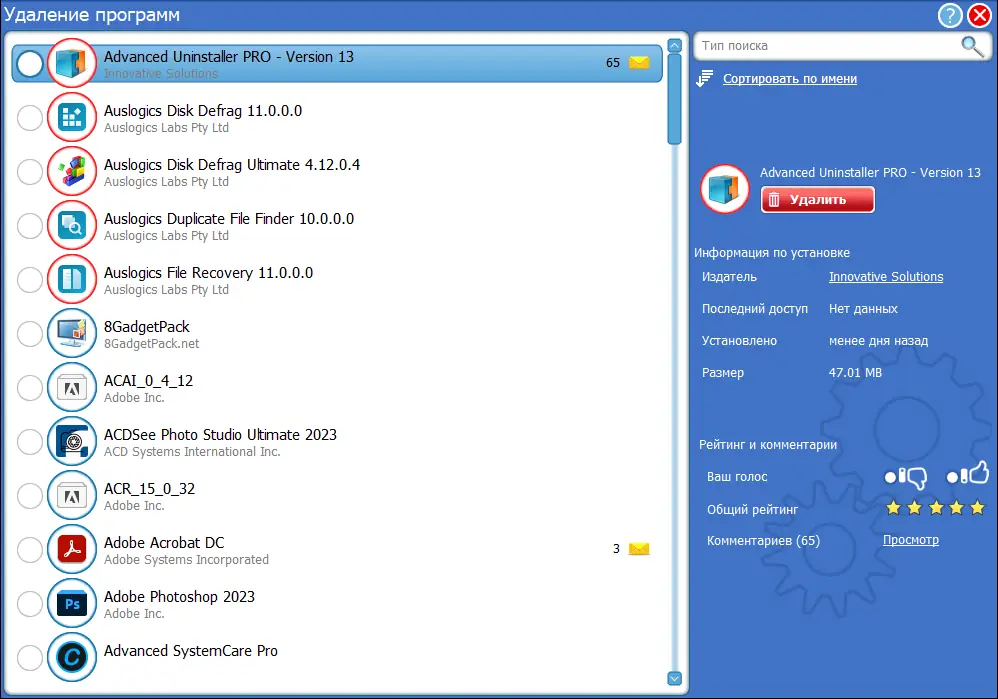Open the Просмотр comments link
Viewport: 998px width, 699px height.
(910, 540)
